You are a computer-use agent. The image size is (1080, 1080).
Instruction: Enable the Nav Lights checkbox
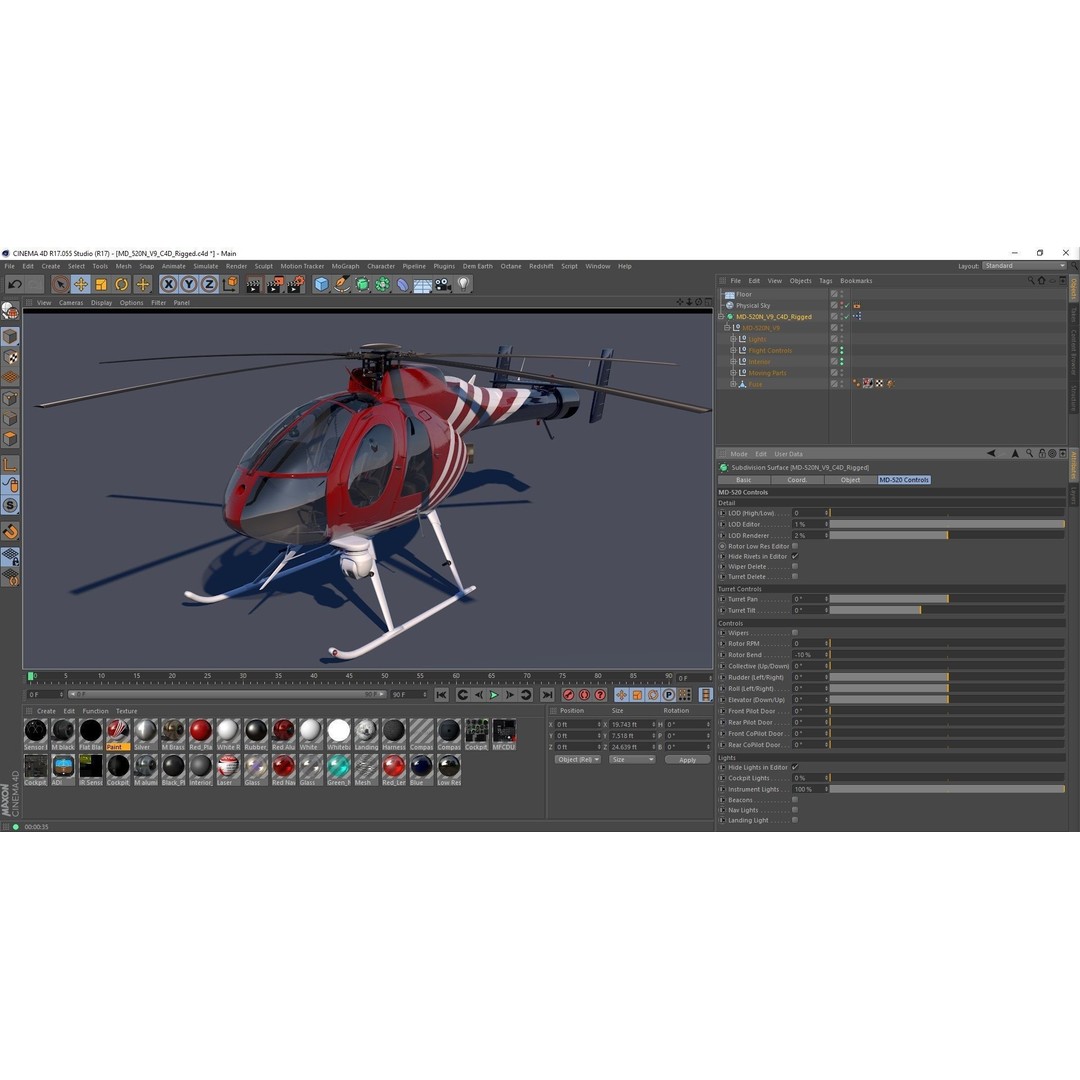click(795, 810)
